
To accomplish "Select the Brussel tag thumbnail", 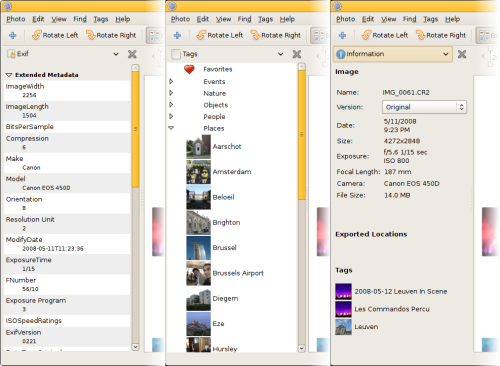I will click(199, 248).
